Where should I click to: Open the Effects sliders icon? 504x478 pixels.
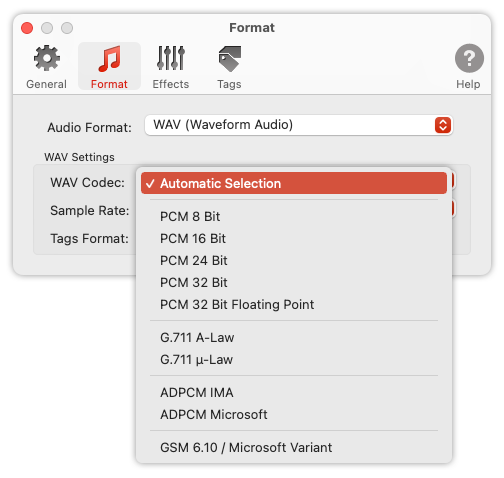point(171,58)
